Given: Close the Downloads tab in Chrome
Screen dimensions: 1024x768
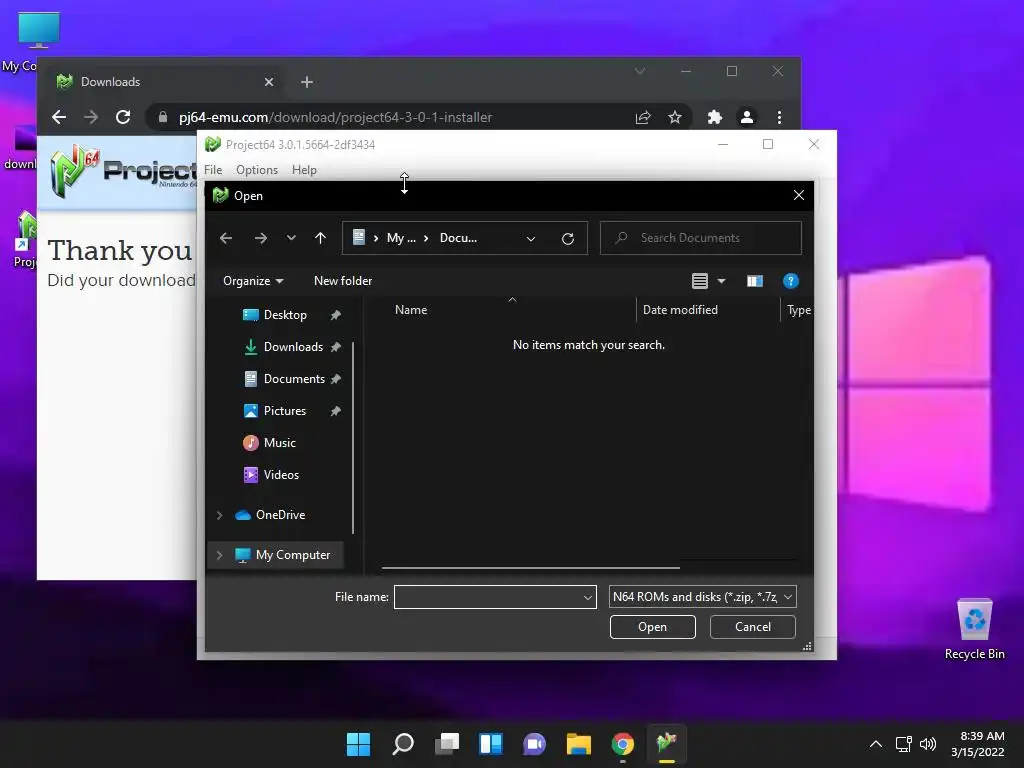Looking at the screenshot, I should pos(269,82).
